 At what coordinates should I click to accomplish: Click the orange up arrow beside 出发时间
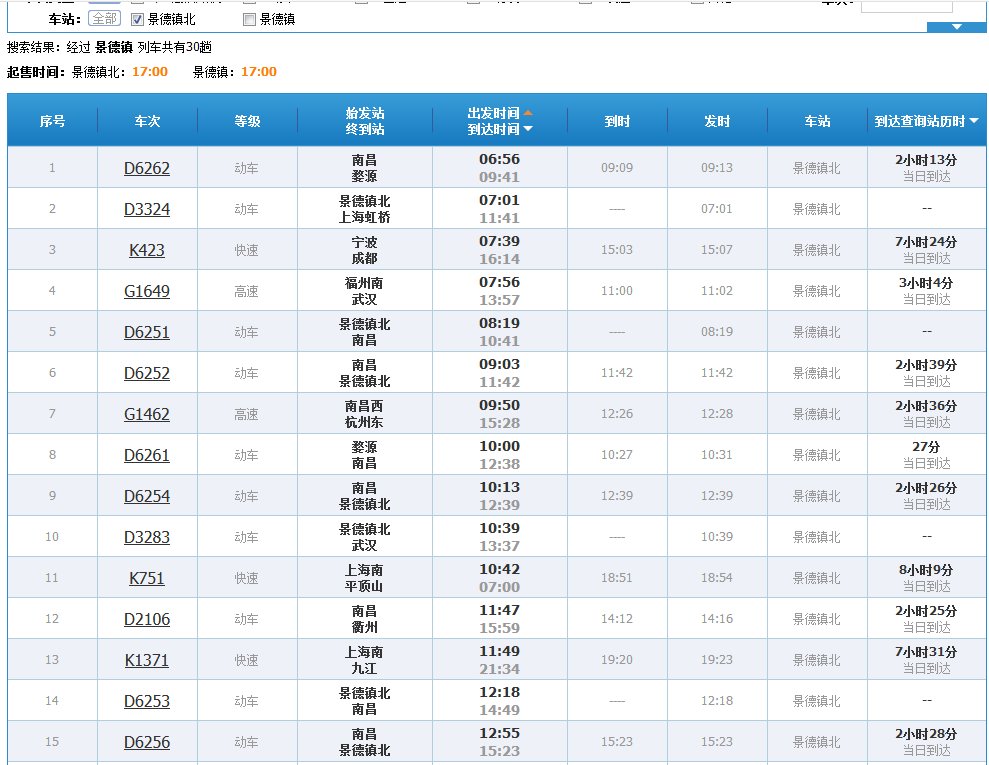[x=528, y=113]
